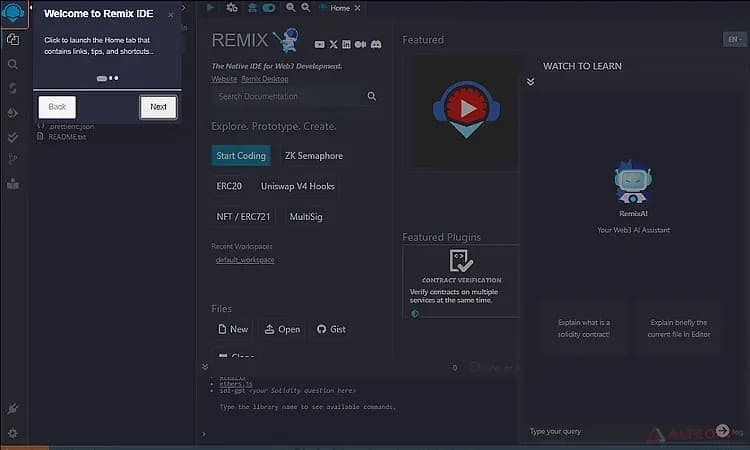Click Back in the welcome tour
Viewport: 750px width, 450px height.
(x=57, y=107)
